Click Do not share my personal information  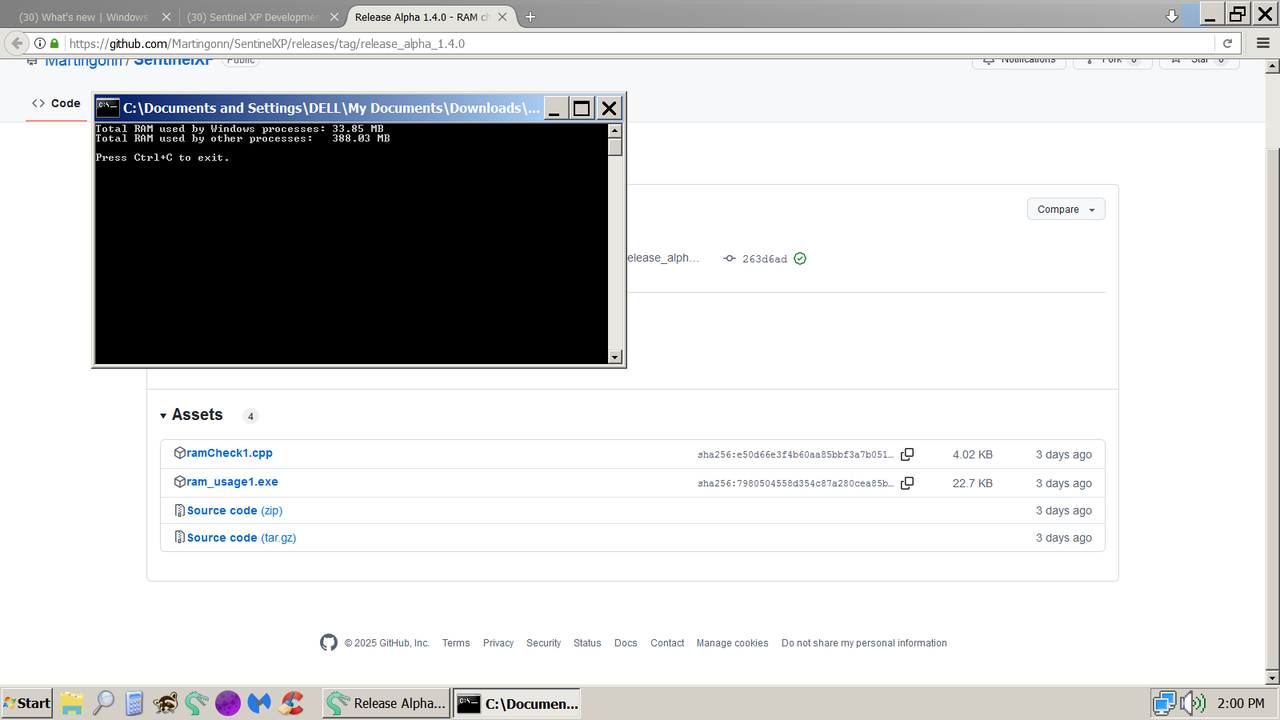point(864,643)
